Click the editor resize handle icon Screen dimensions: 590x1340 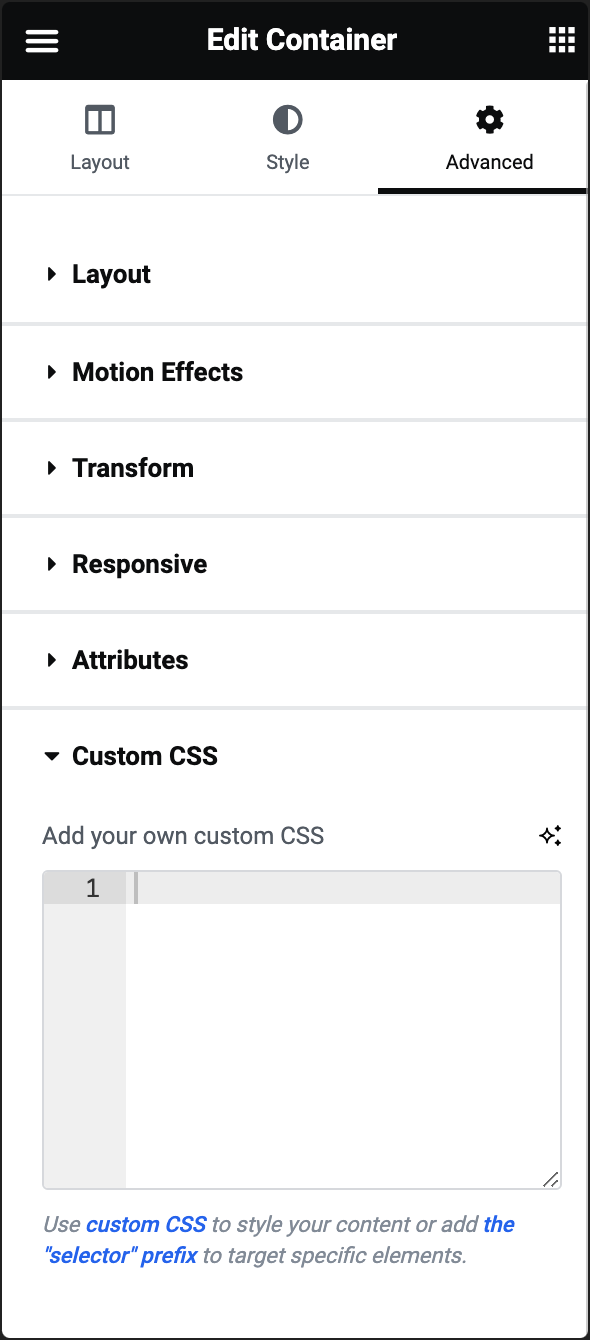click(x=550, y=1179)
